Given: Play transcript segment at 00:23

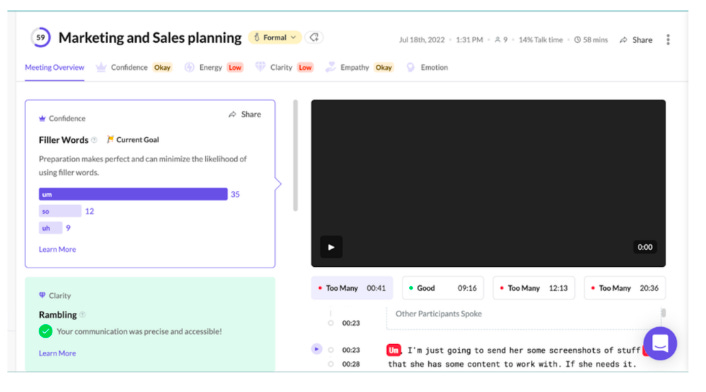Looking at the screenshot, I should pos(317,349).
